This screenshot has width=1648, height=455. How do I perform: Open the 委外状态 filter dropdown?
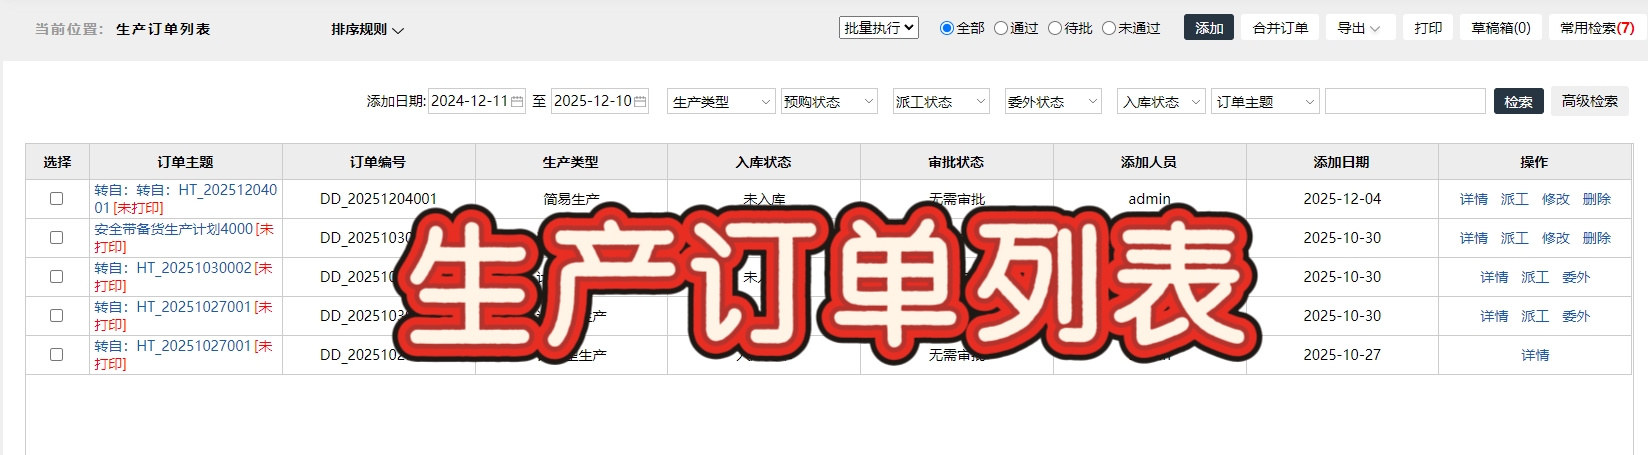tap(1053, 102)
